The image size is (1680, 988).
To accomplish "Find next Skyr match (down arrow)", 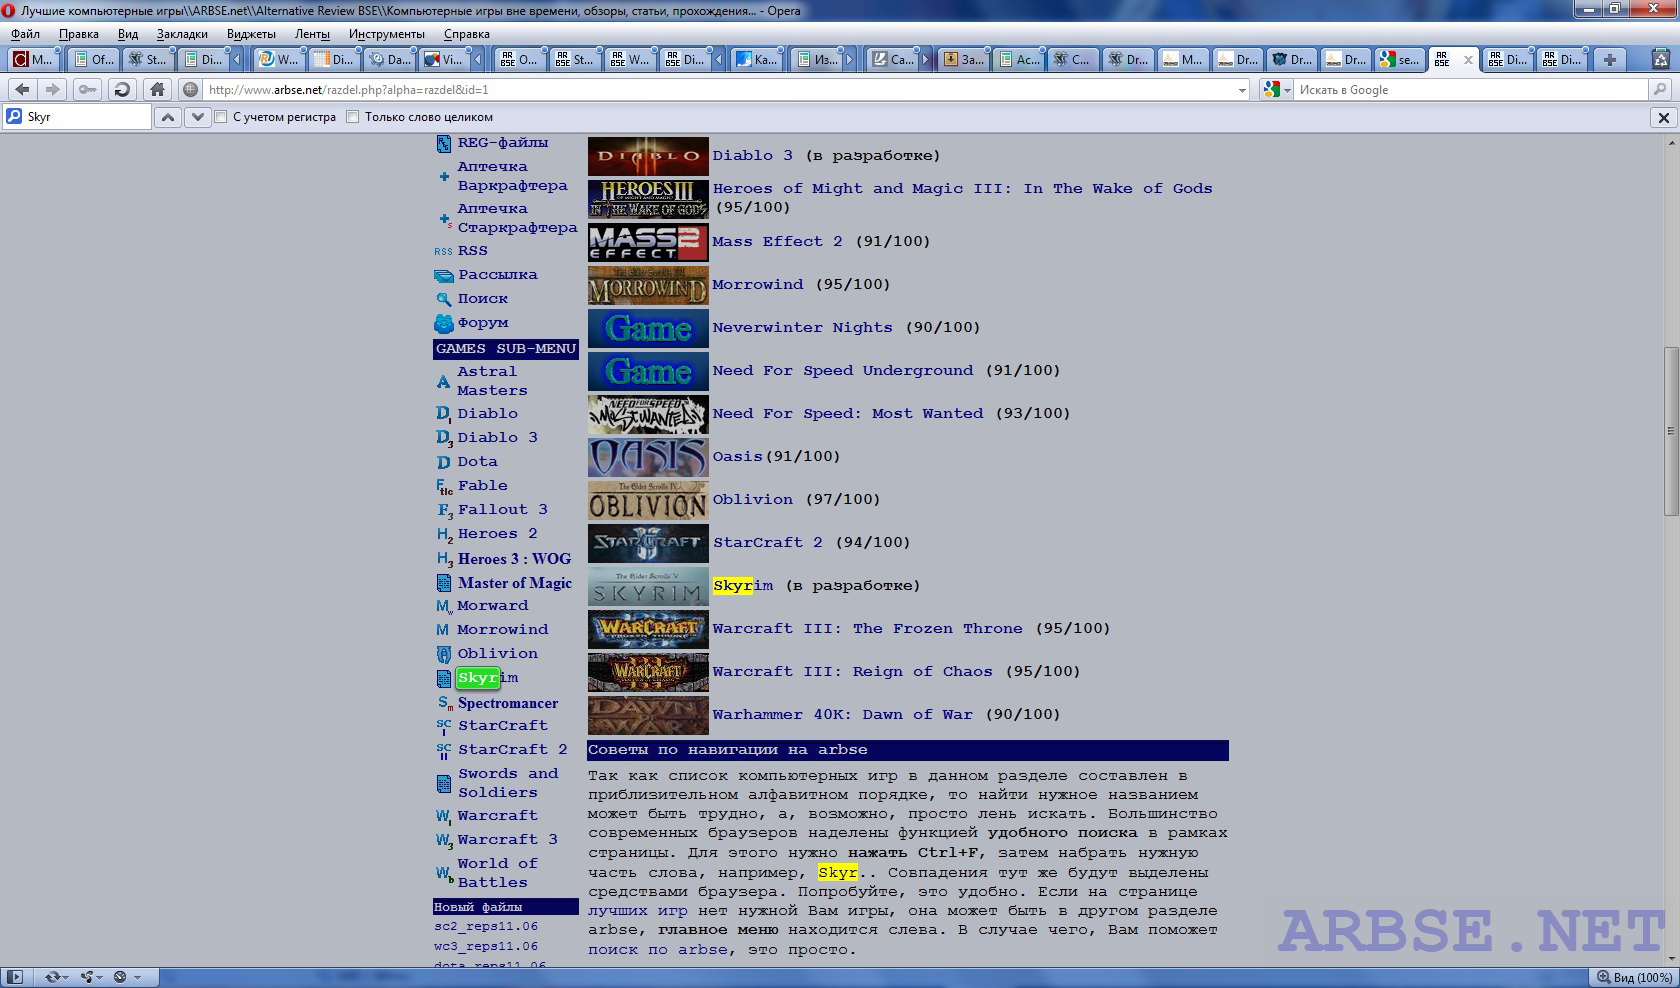I will click(x=198, y=117).
